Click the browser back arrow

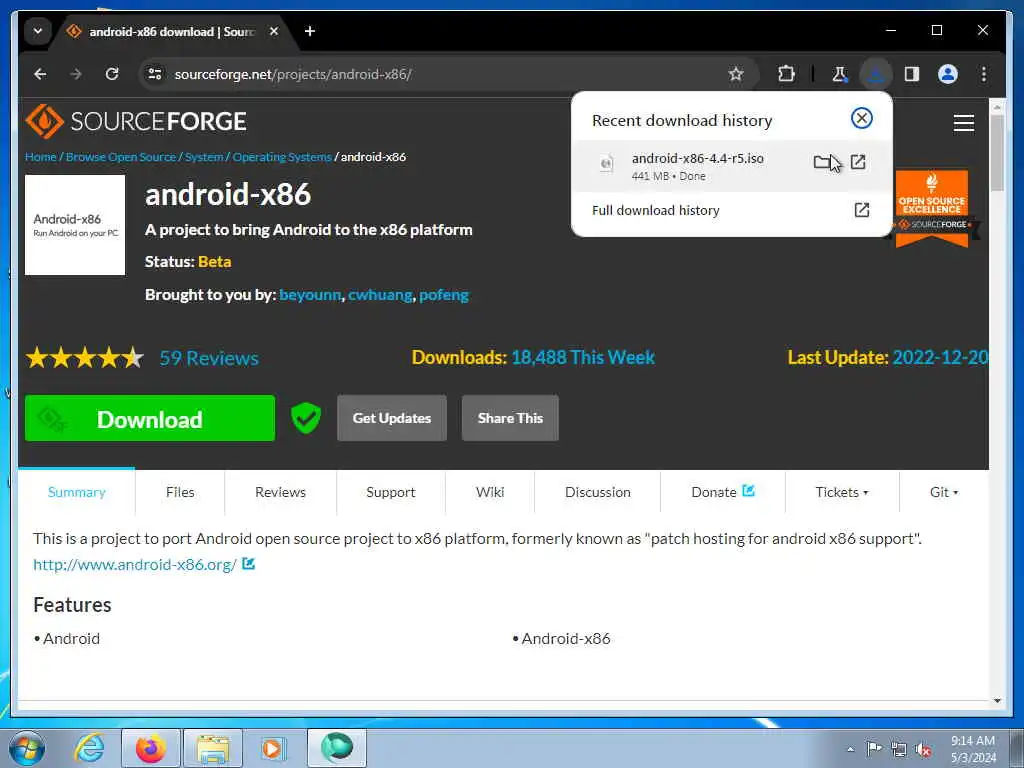(x=40, y=74)
